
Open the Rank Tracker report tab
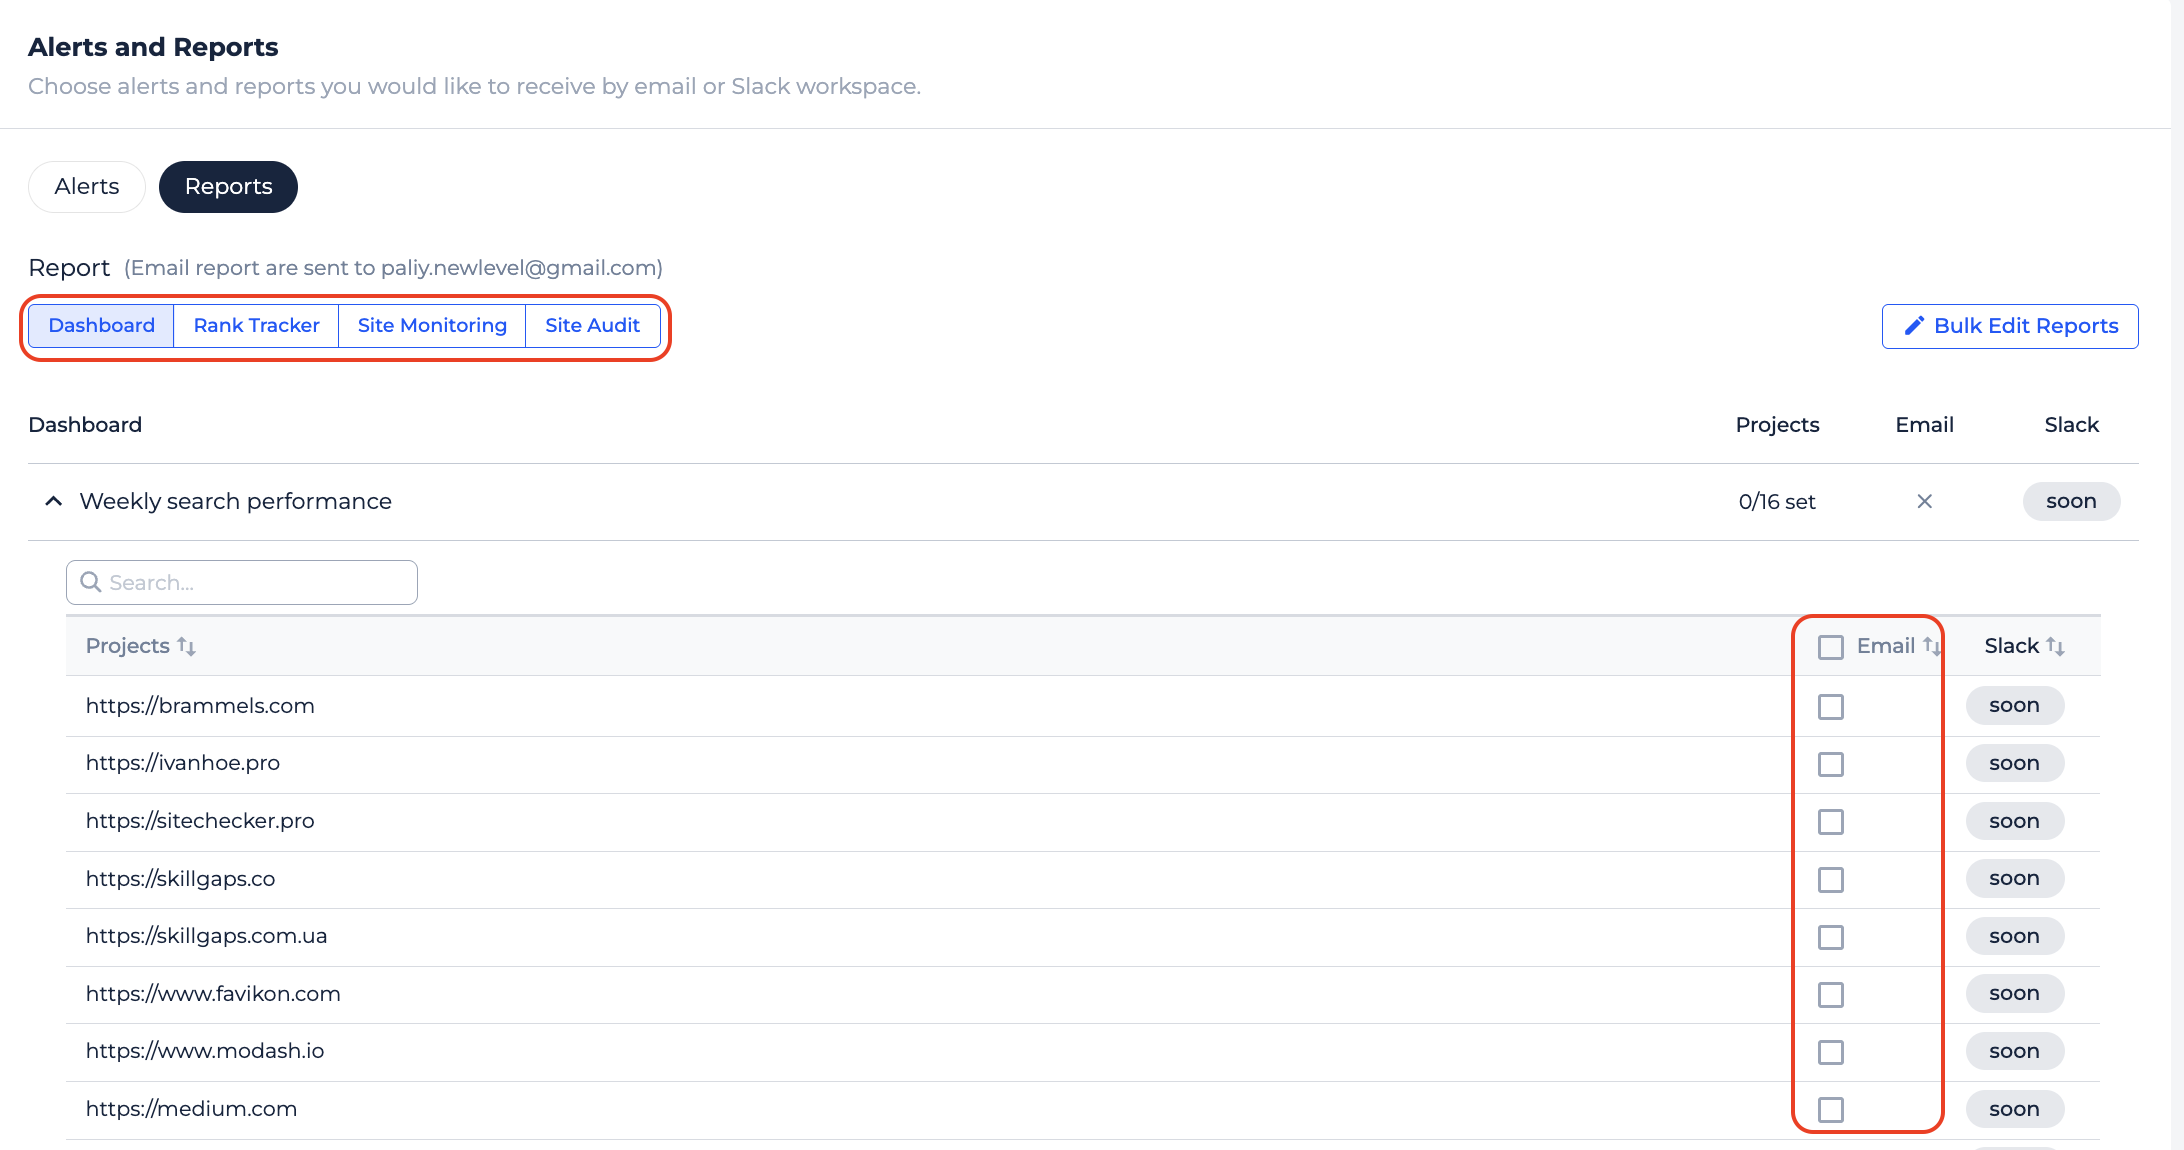click(256, 326)
